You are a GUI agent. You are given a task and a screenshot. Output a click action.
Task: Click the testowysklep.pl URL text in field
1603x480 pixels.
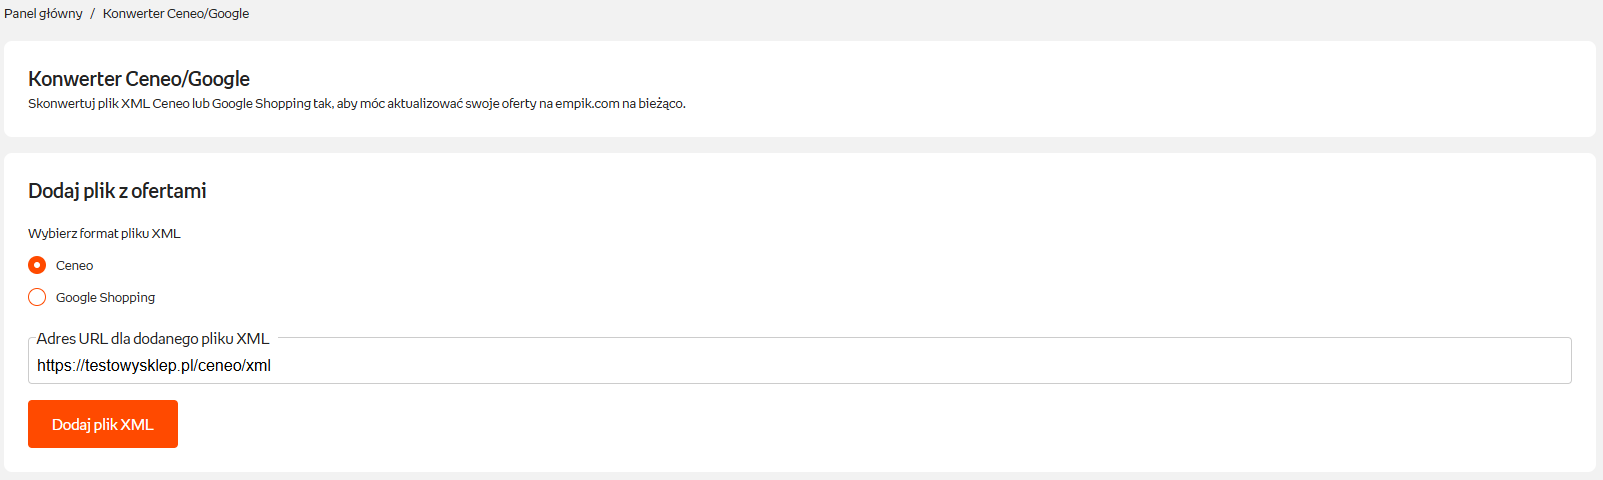coord(153,366)
